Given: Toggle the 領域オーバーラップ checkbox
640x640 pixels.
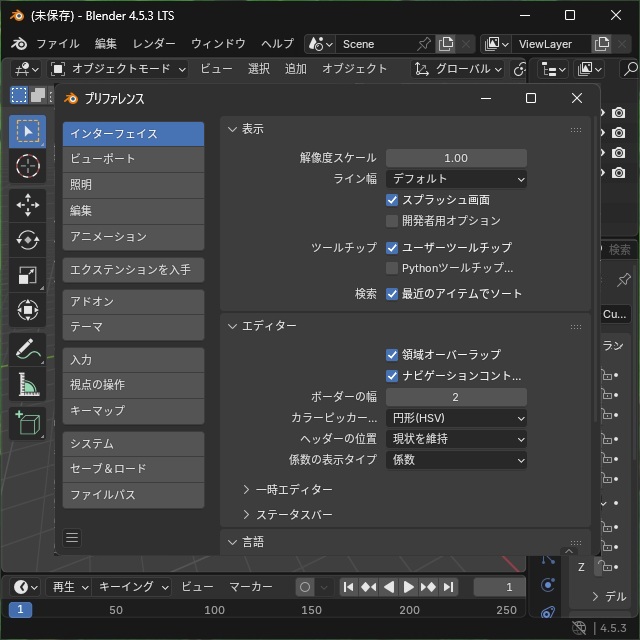Looking at the screenshot, I should [392, 355].
